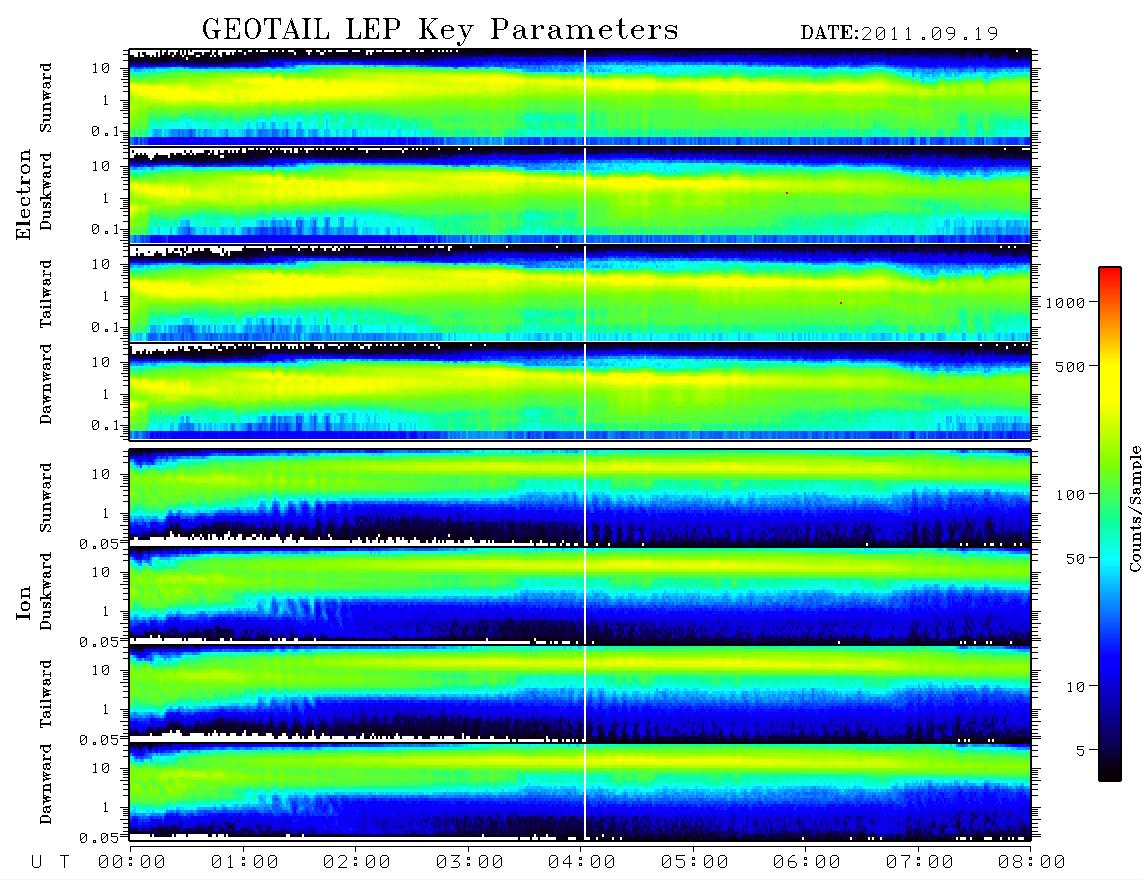Click the "U T" time axis label

click(x=50, y=862)
